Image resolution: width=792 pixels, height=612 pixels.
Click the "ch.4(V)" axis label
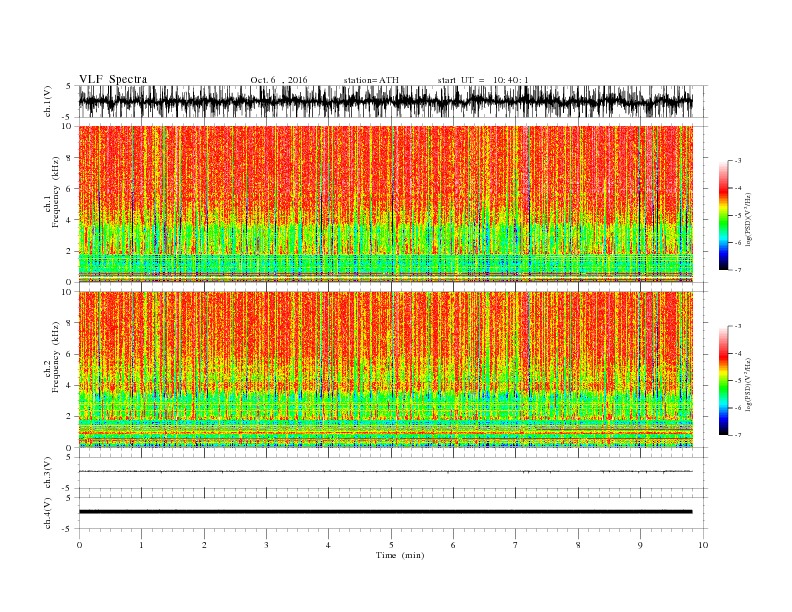[x=48, y=514]
